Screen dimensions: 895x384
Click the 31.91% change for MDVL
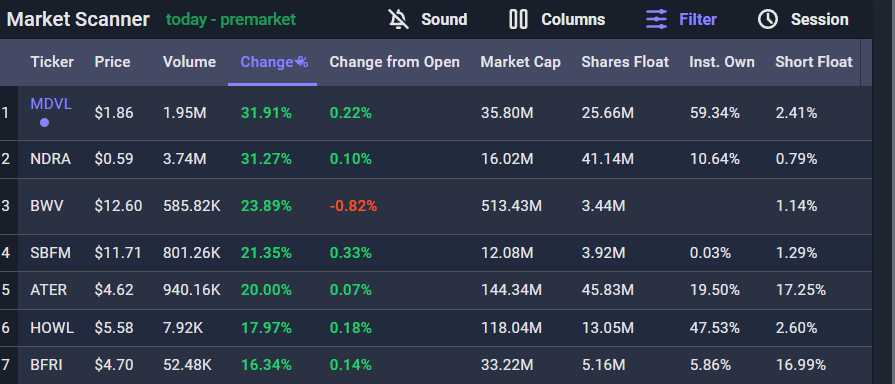click(x=266, y=113)
